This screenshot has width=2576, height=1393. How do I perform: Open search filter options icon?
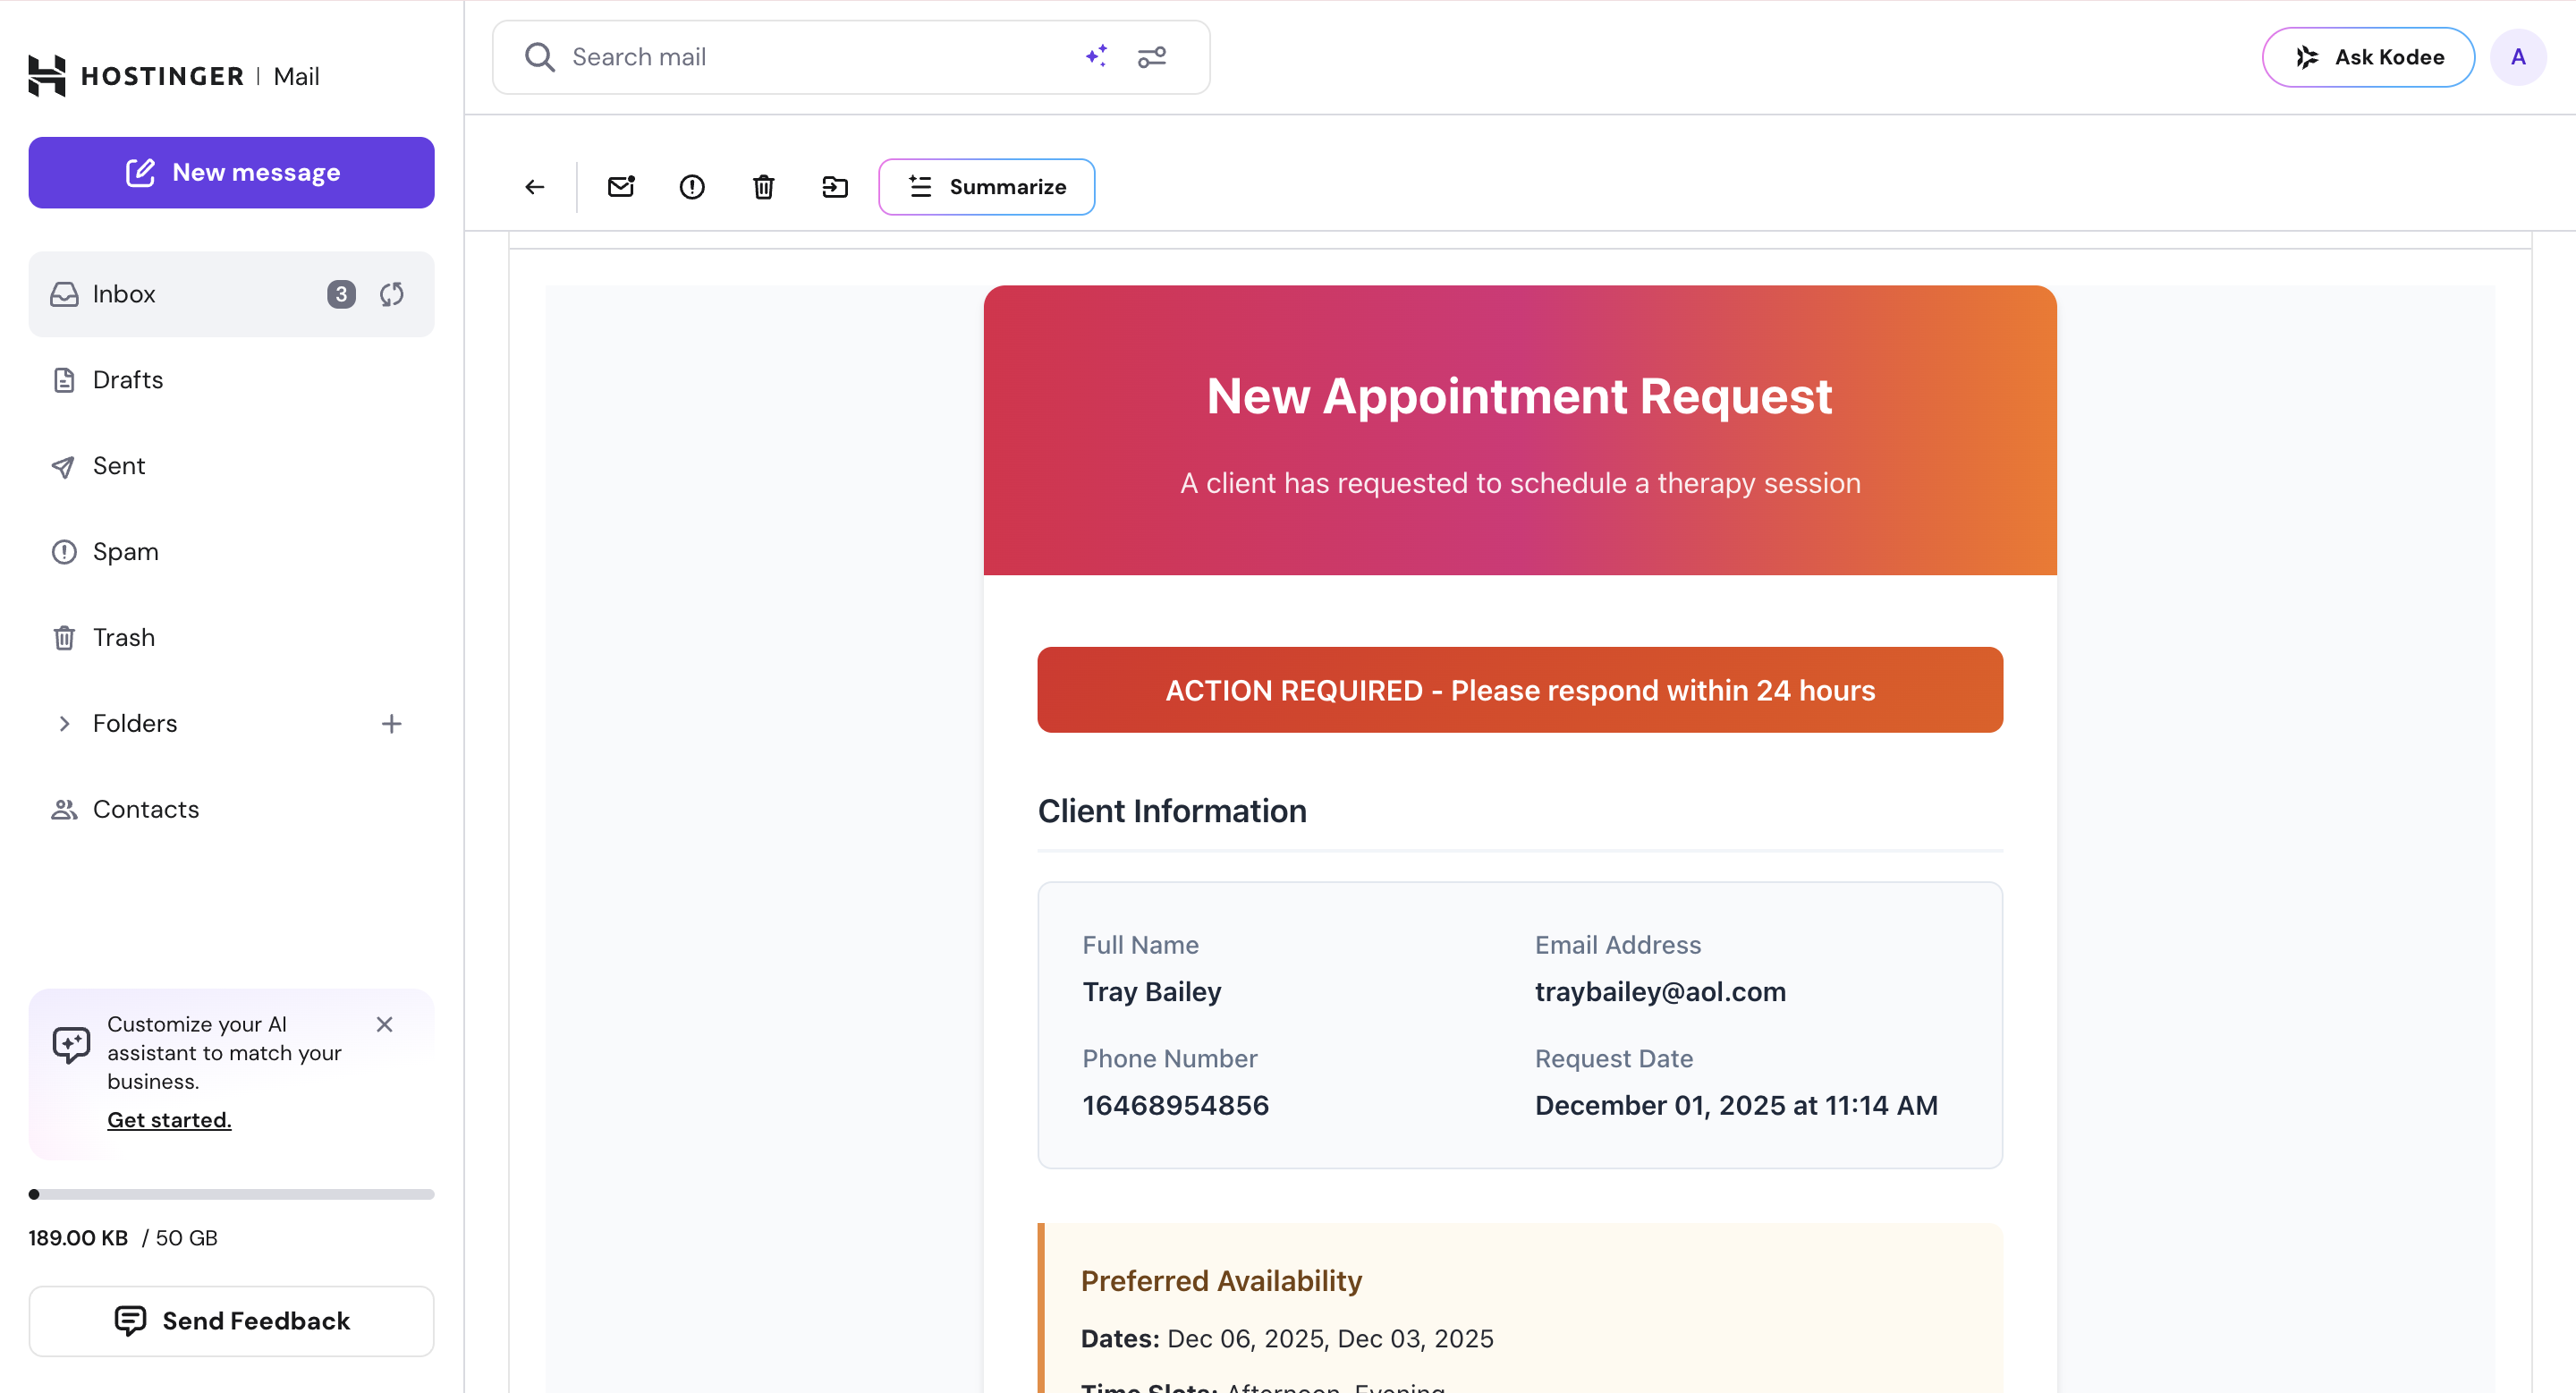point(1152,57)
